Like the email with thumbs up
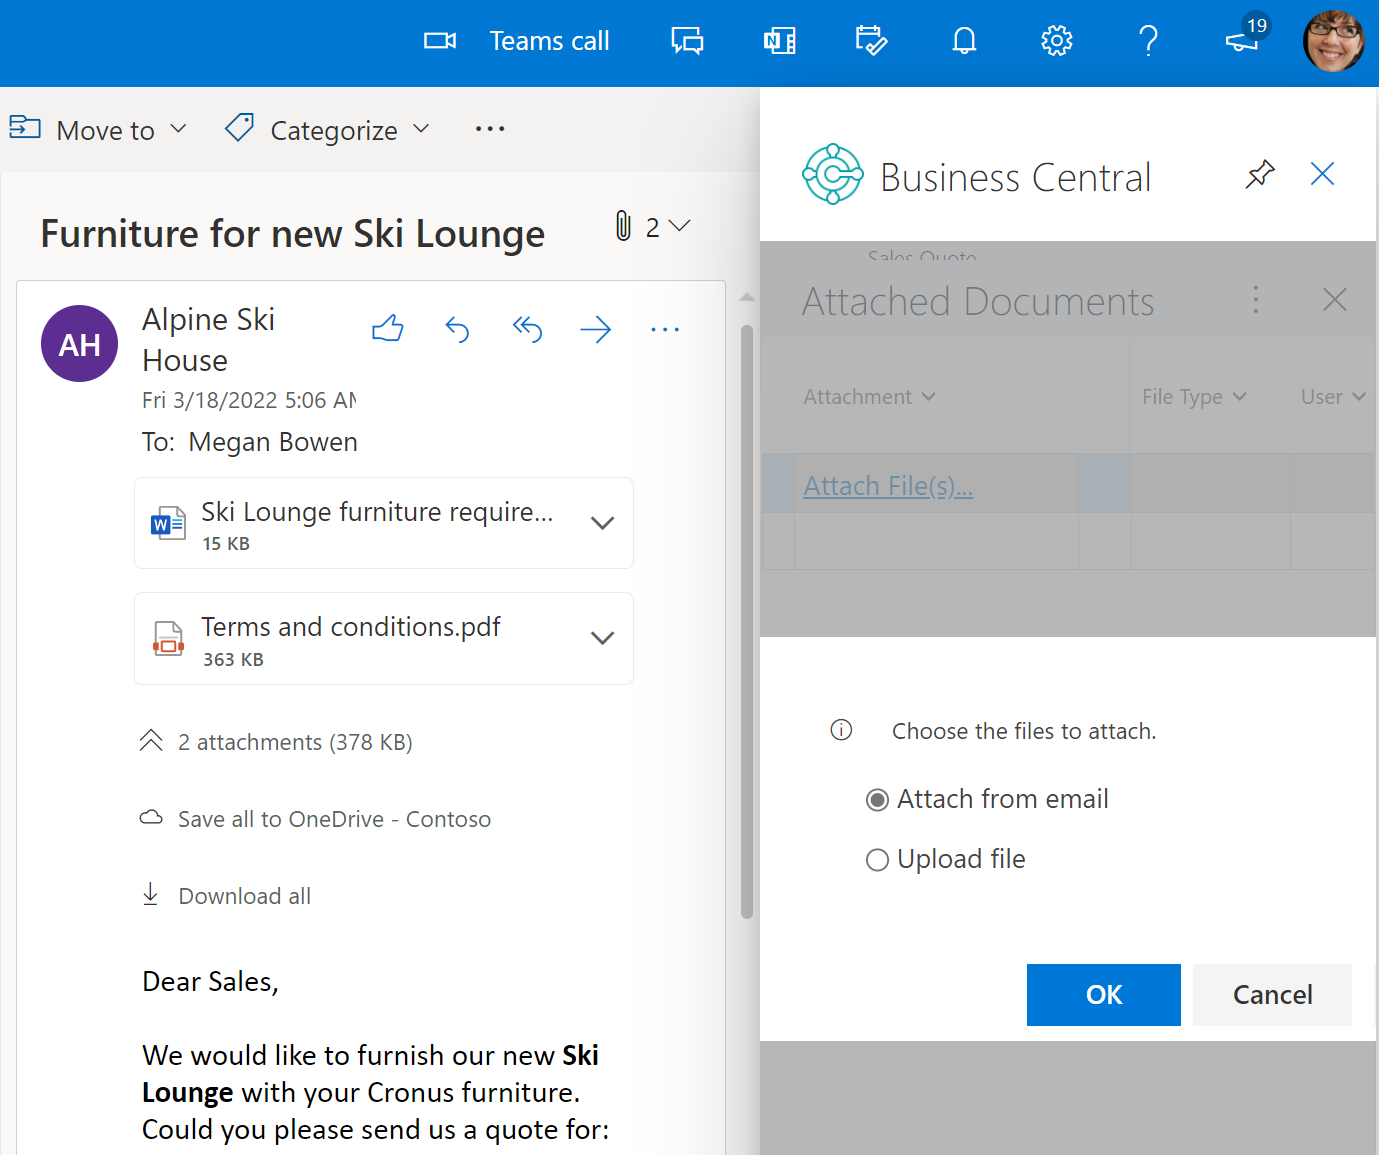This screenshot has height=1155, width=1379. point(387,328)
